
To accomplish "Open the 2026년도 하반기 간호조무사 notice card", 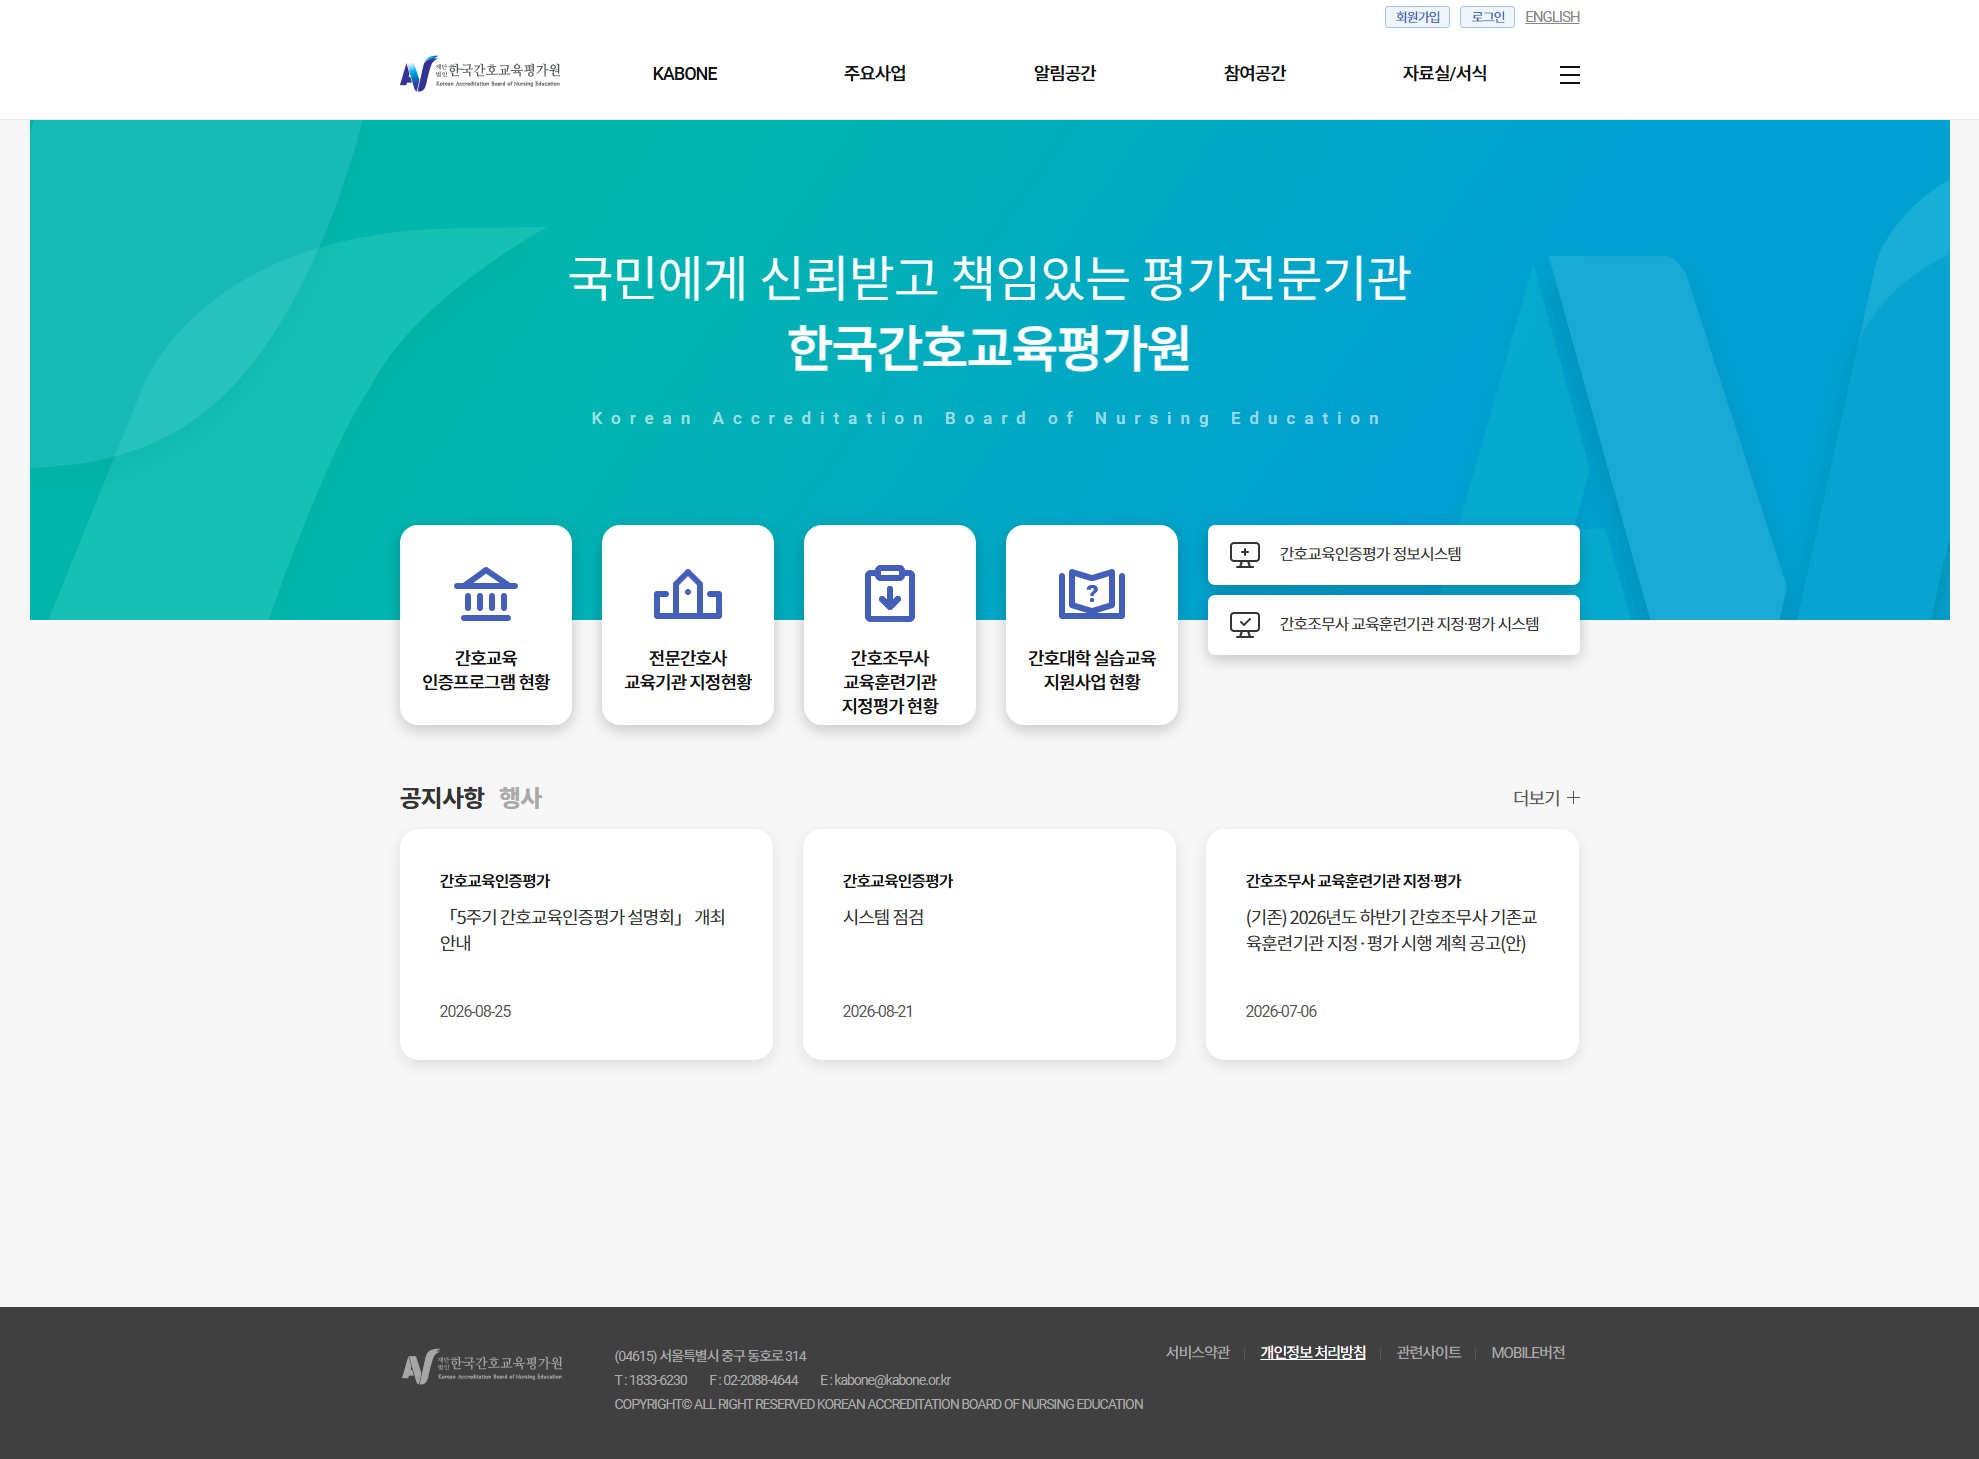I will (1392, 944).
